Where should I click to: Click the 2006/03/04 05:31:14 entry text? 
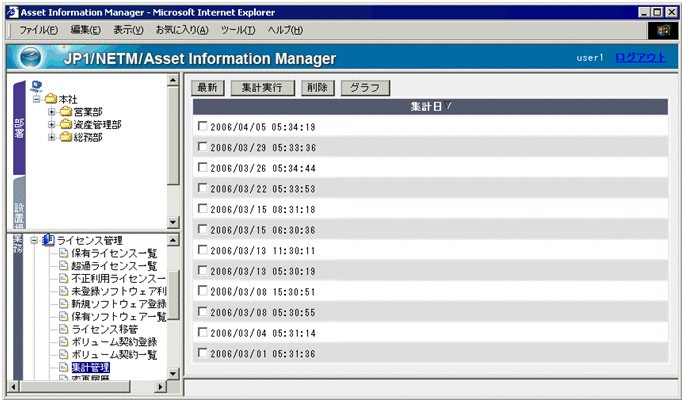tap(263, 333)
